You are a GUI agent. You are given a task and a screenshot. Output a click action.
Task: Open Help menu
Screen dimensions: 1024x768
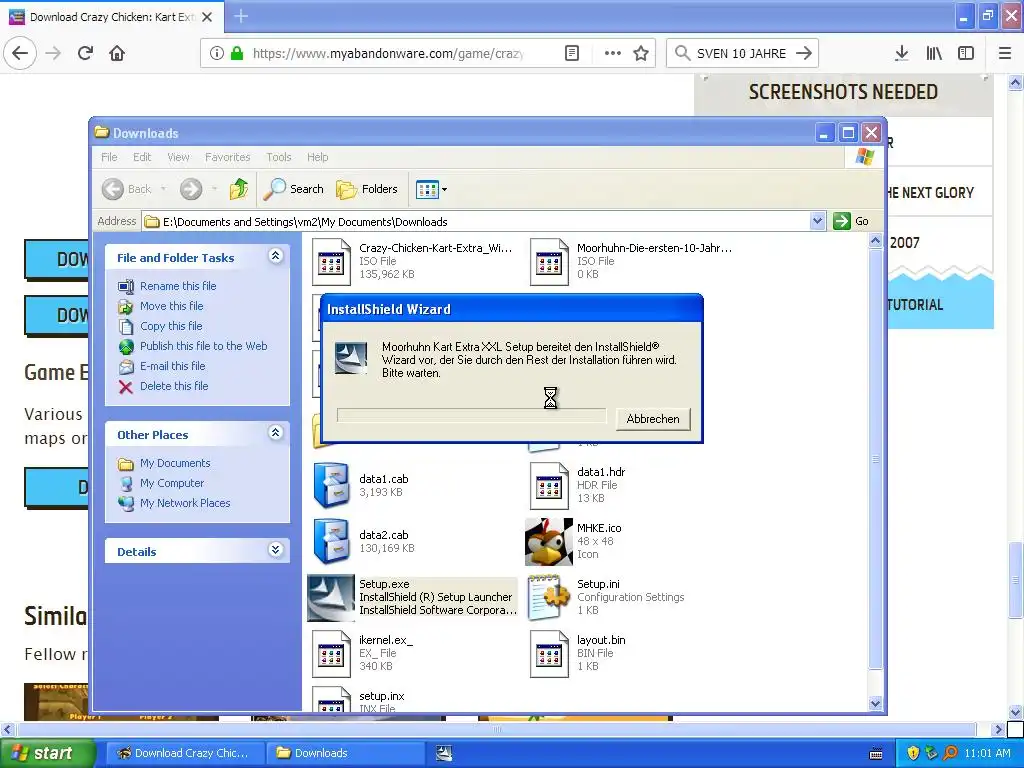tap(317, 157)
